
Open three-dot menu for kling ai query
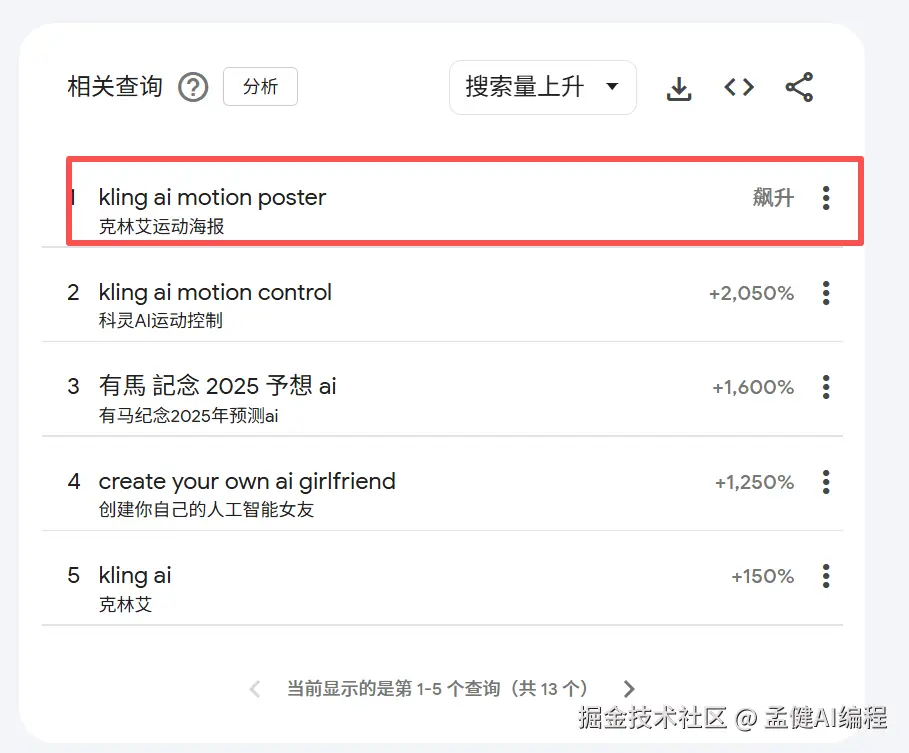pos(826,576)
